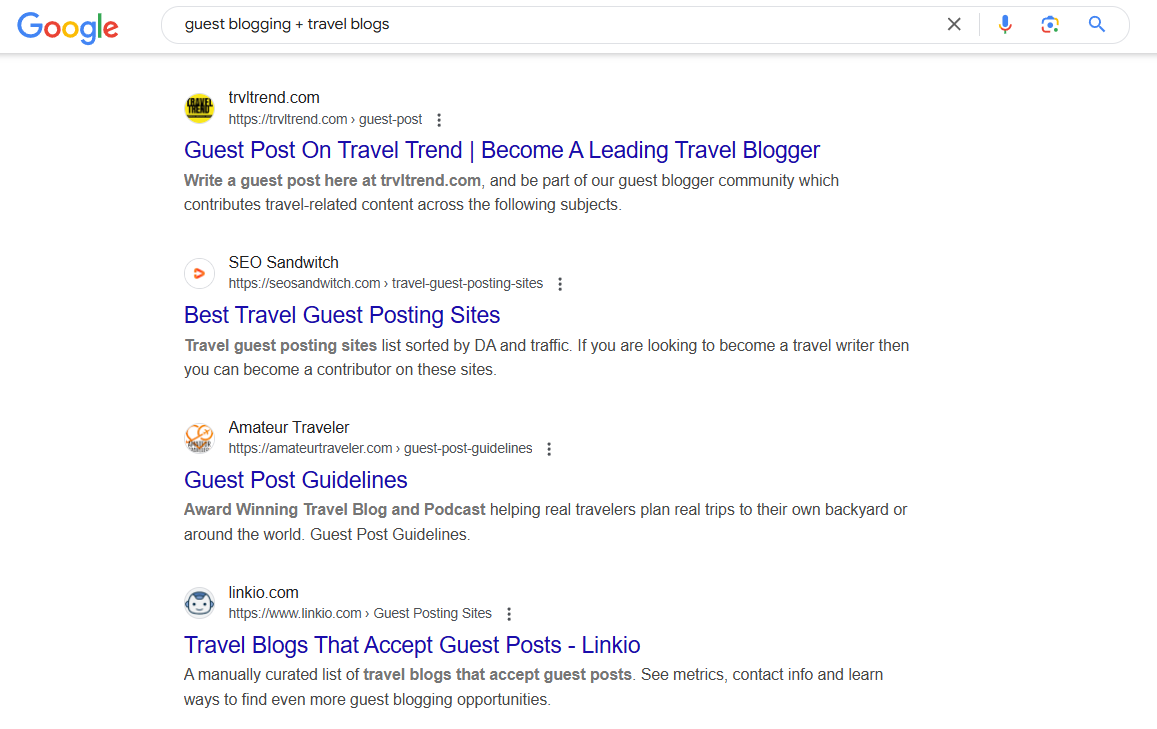Click the magnifying glass search button
The width and height of the screenshot is (1157, 729).
pos(1096,24)
